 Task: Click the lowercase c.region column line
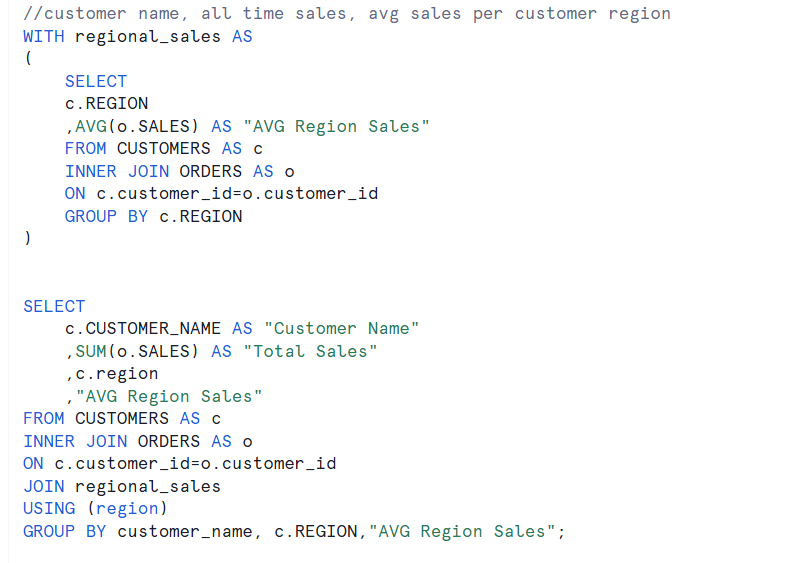[112, 374]
